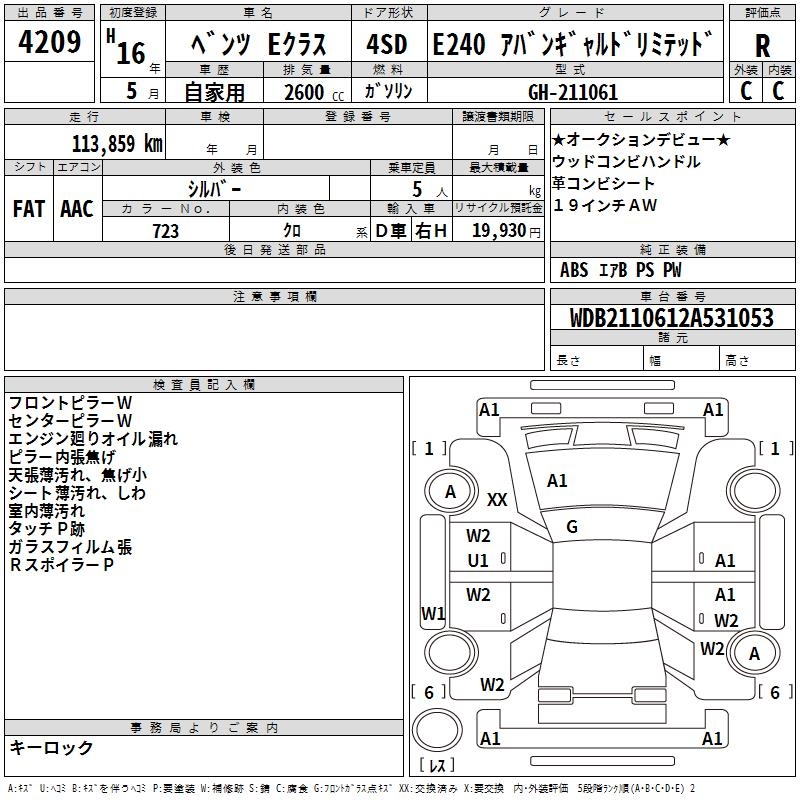The height and width of the screenshot is (800, 800).
Task: Select the shift type FAT
Action: point(29,209)
